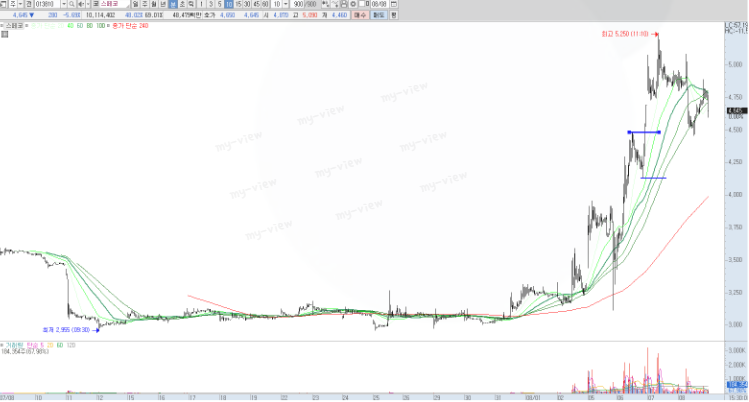Tick the checkbox next to 0 in the toolbar
This screenshot has height=402, width=749.
(x=362, y=4)
